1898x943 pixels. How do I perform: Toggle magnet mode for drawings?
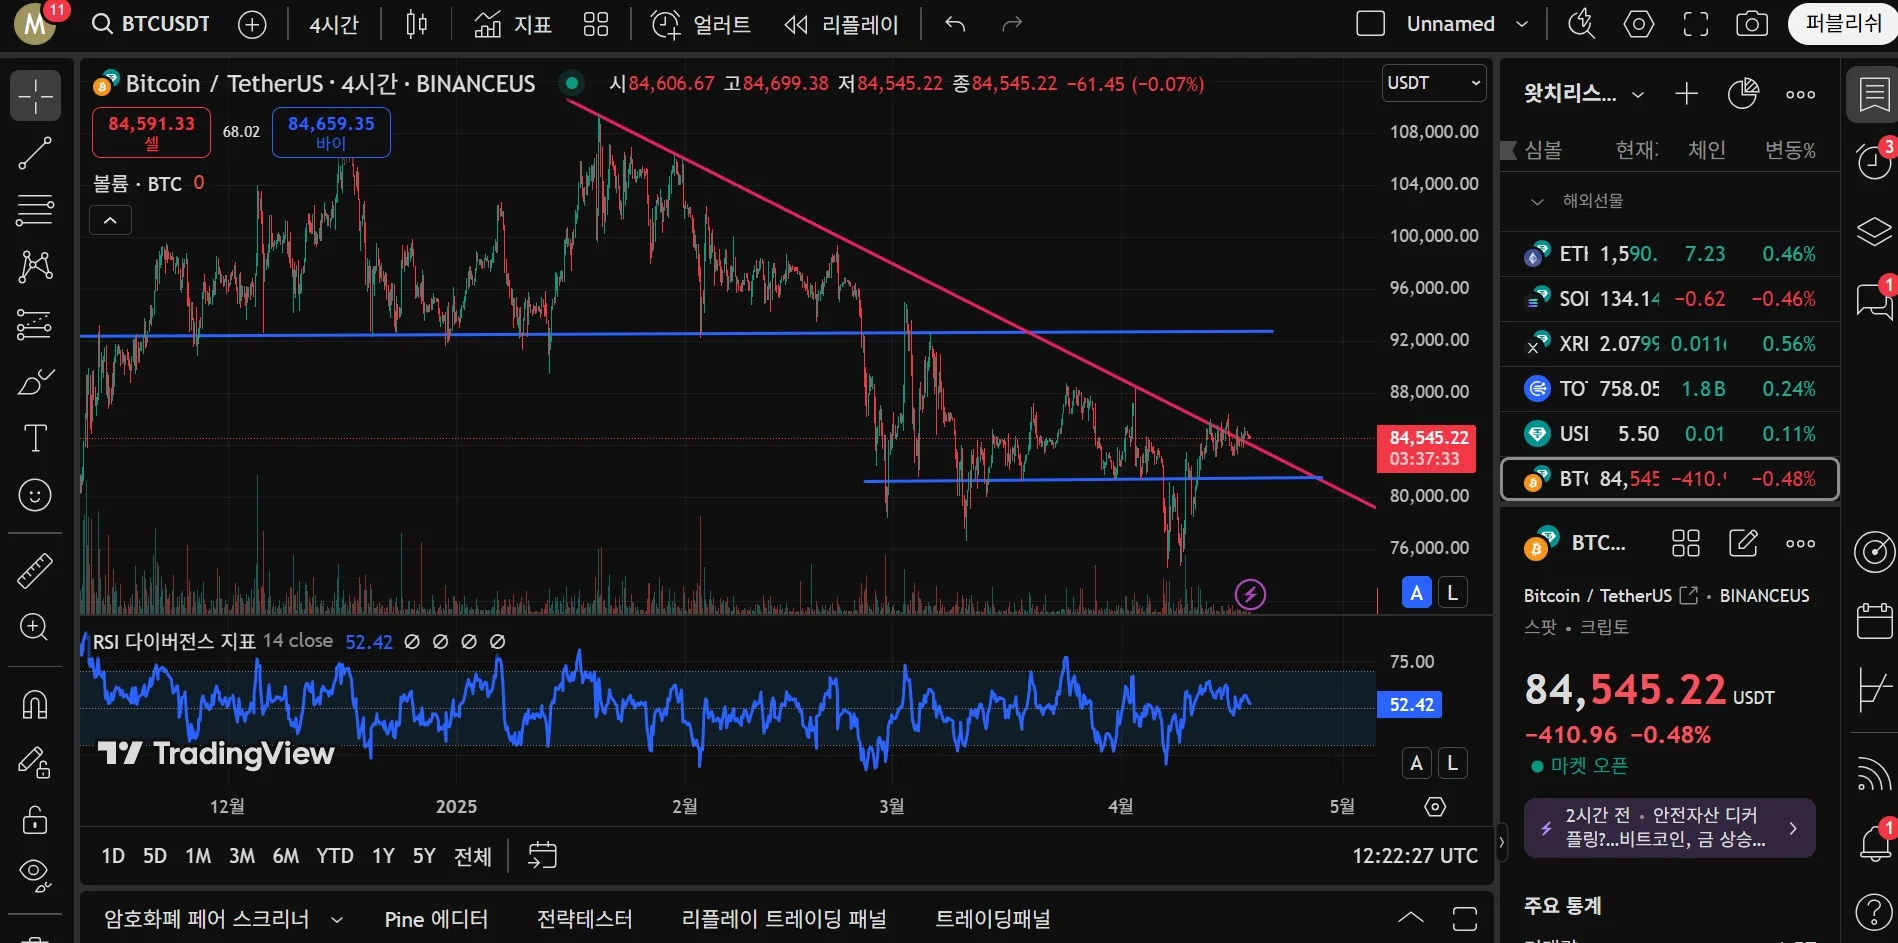pos(35,705)
